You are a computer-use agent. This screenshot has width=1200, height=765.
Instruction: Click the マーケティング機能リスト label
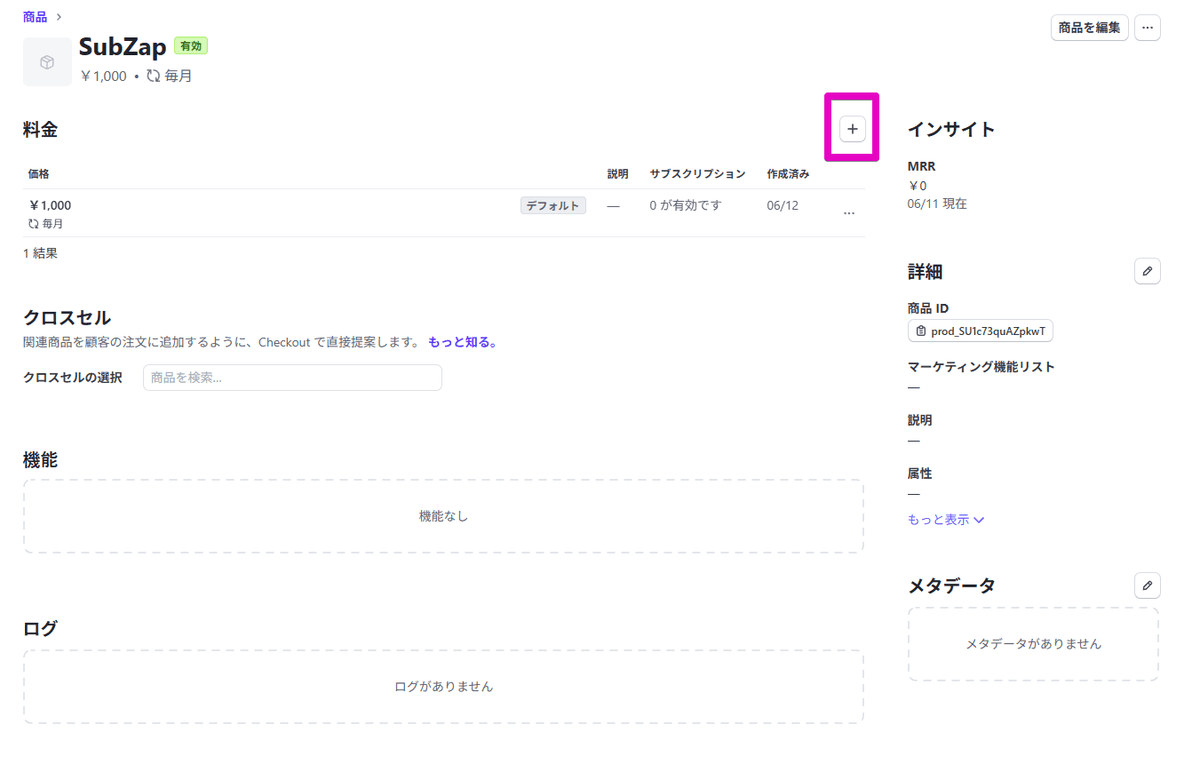(981, 367)
